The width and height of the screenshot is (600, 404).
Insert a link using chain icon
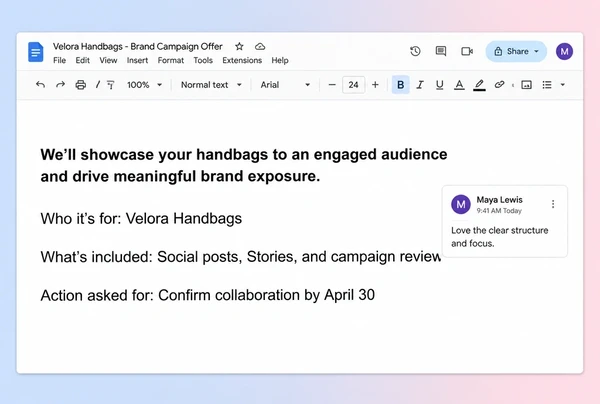tap(499, 85)
